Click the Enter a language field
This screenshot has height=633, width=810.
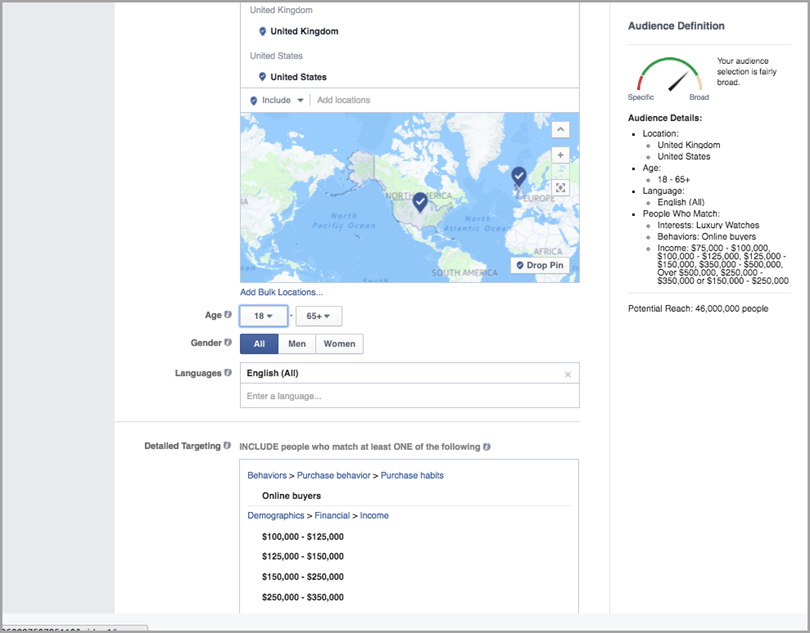[x=409, y=396]
